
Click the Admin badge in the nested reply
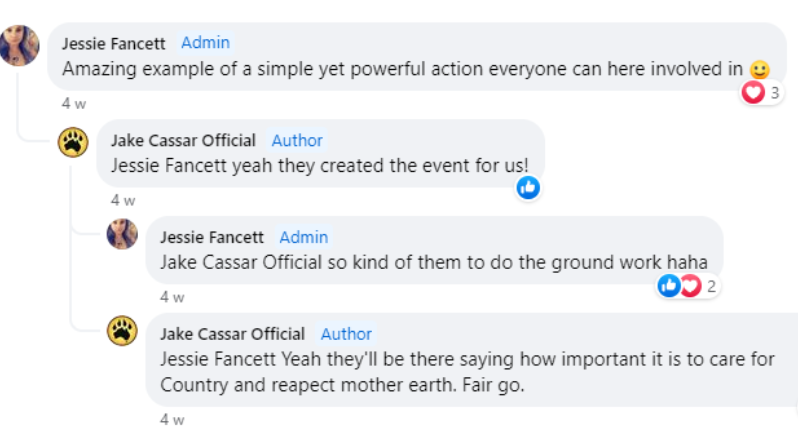point(303,237)
